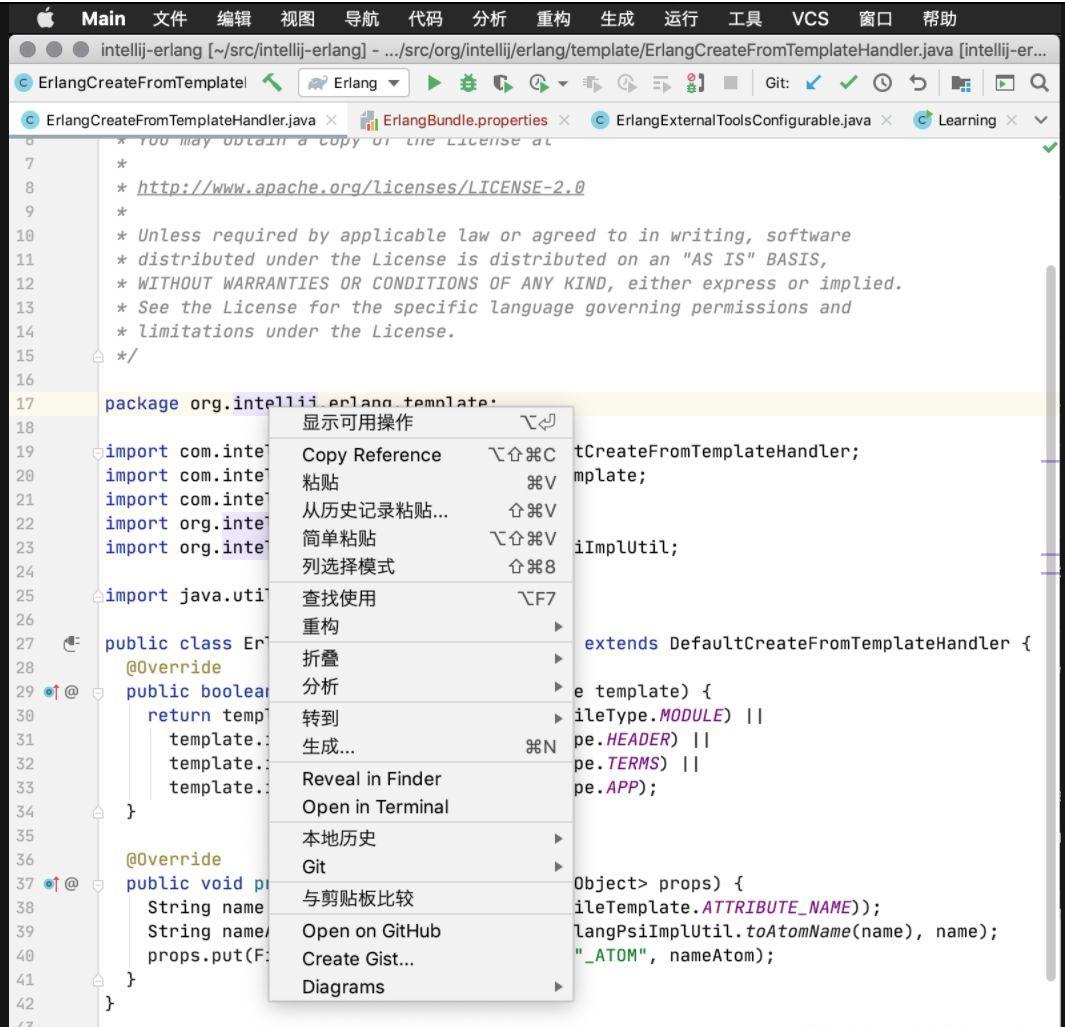Switch to the Learning tab

click(967, 120)
